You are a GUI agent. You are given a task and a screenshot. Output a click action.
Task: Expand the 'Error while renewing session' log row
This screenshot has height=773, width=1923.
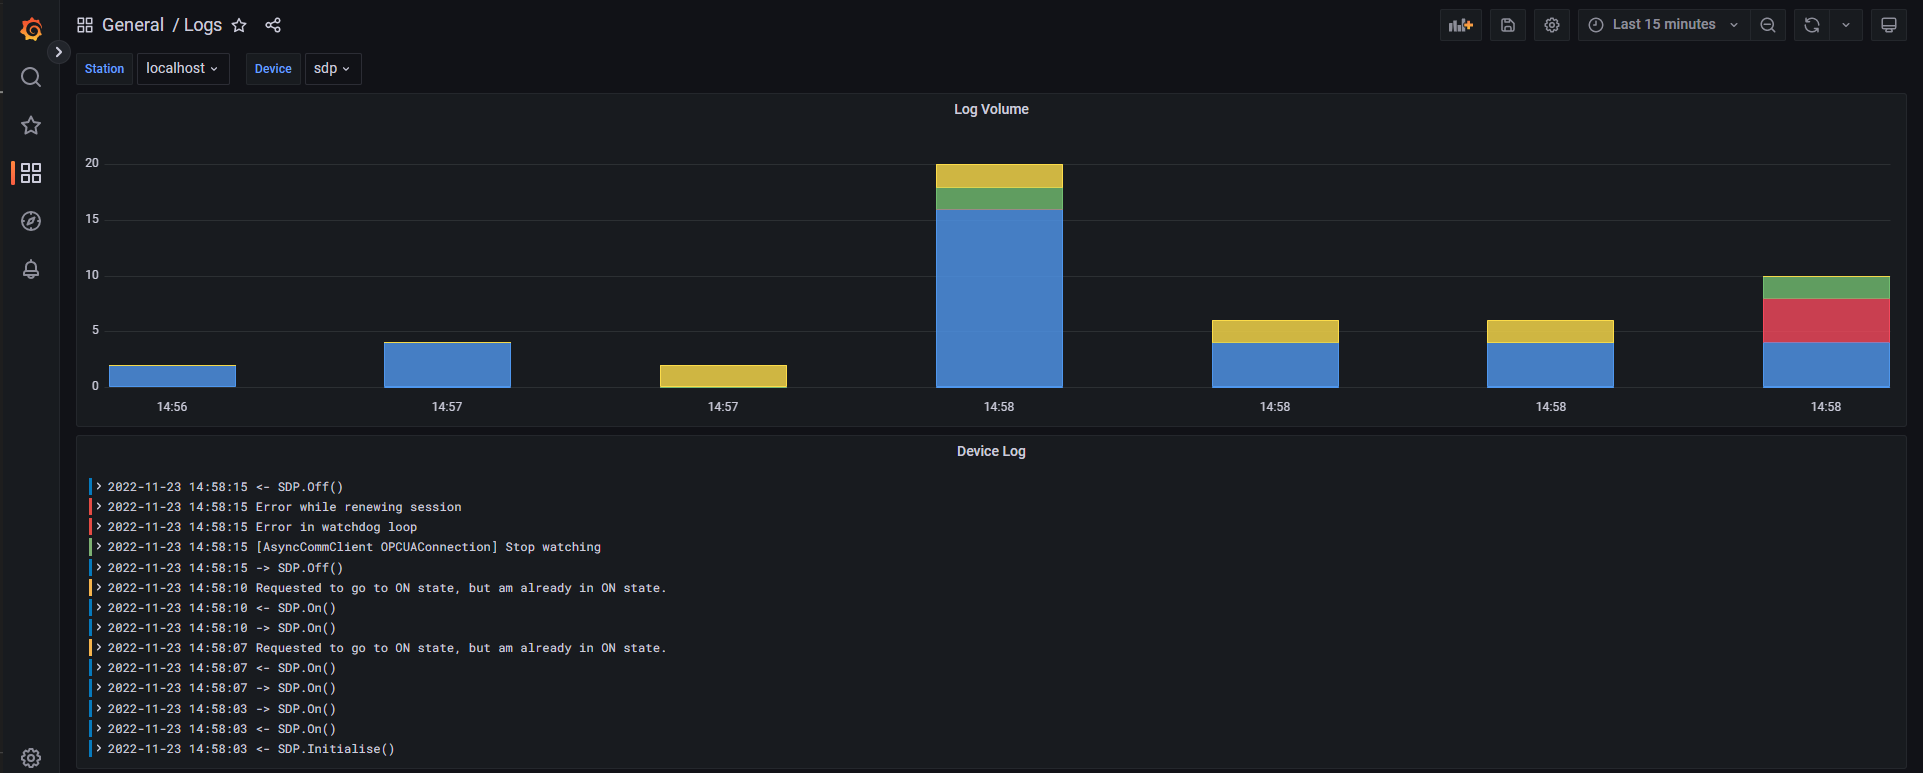(x=99, y=507)
